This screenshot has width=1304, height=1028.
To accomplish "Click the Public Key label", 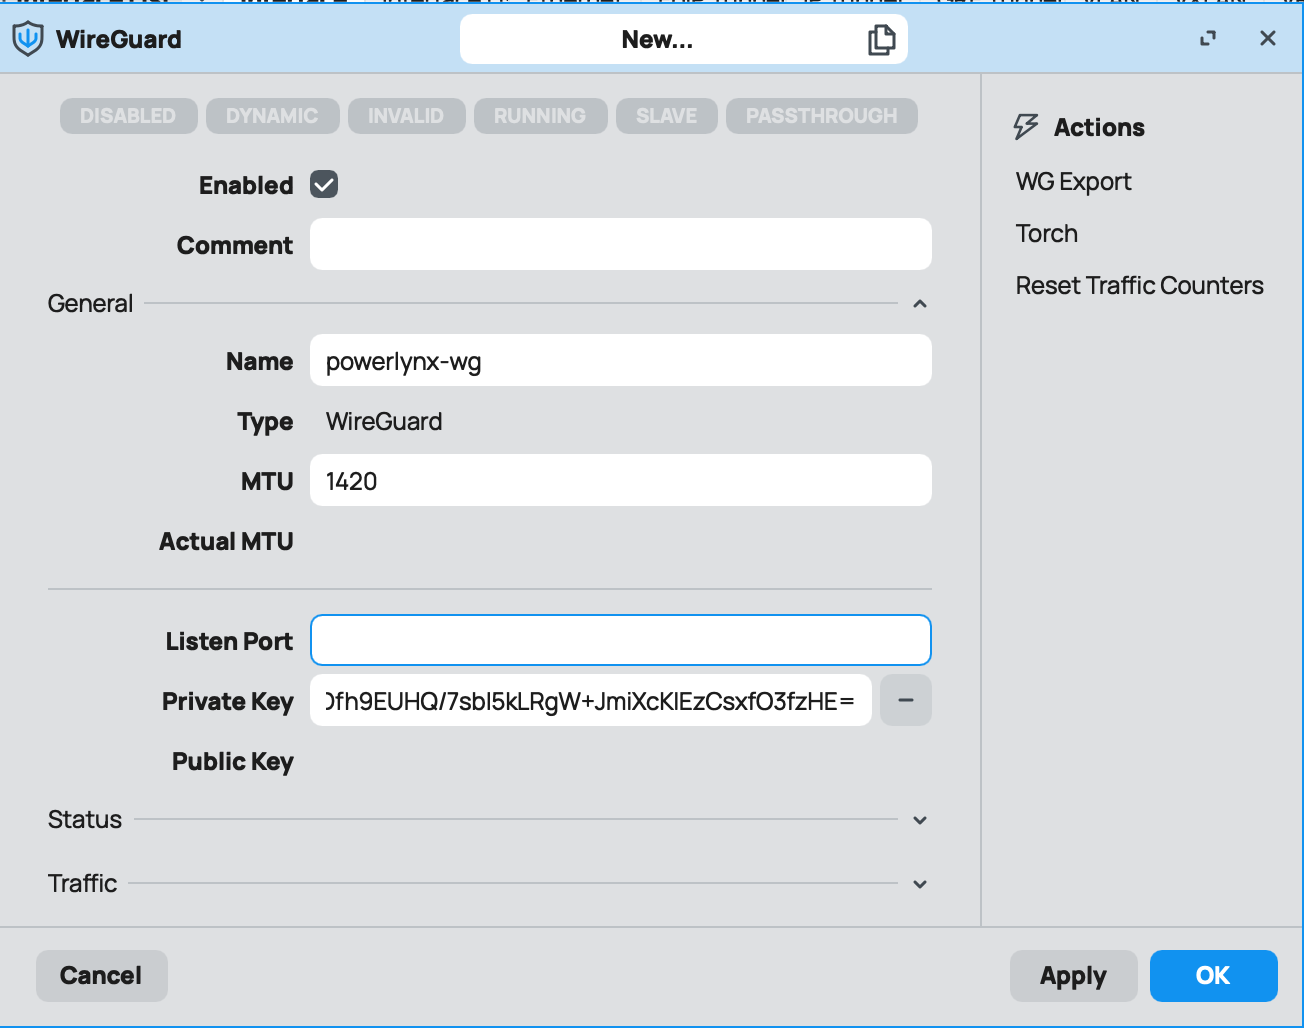I will (233, 762).
